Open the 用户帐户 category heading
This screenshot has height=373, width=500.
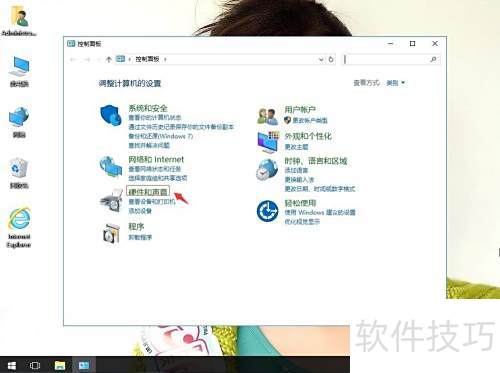[x=300, y=109]
